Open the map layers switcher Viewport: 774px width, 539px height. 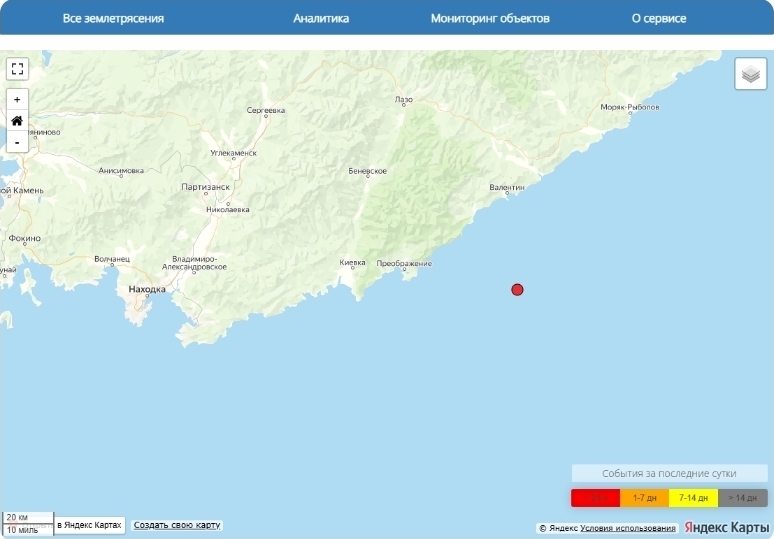(x=750, y=74)
